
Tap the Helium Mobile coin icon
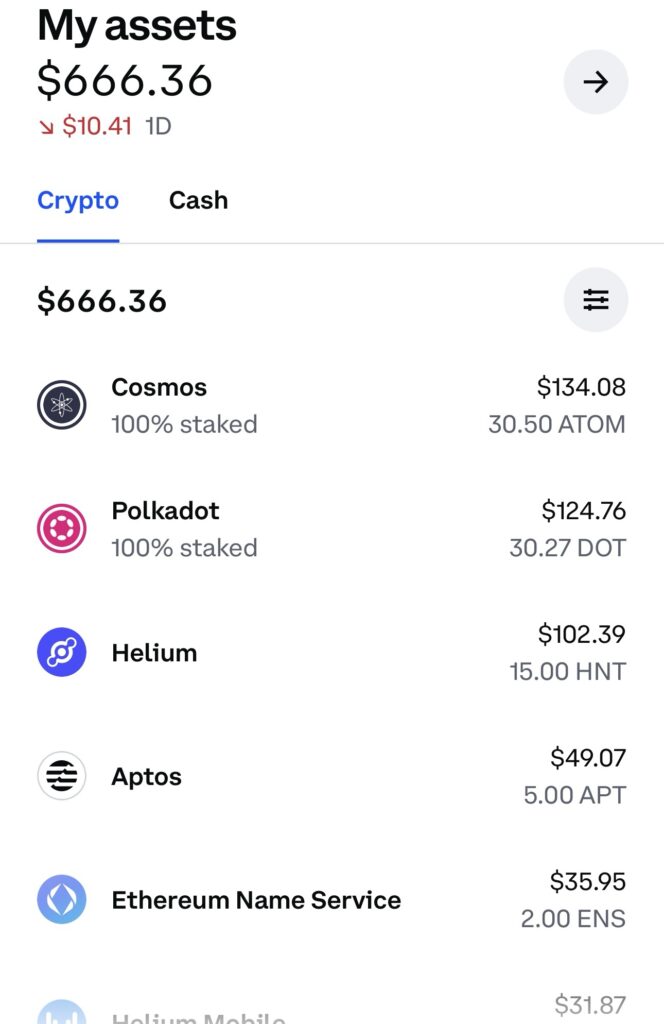[61, 1012]
